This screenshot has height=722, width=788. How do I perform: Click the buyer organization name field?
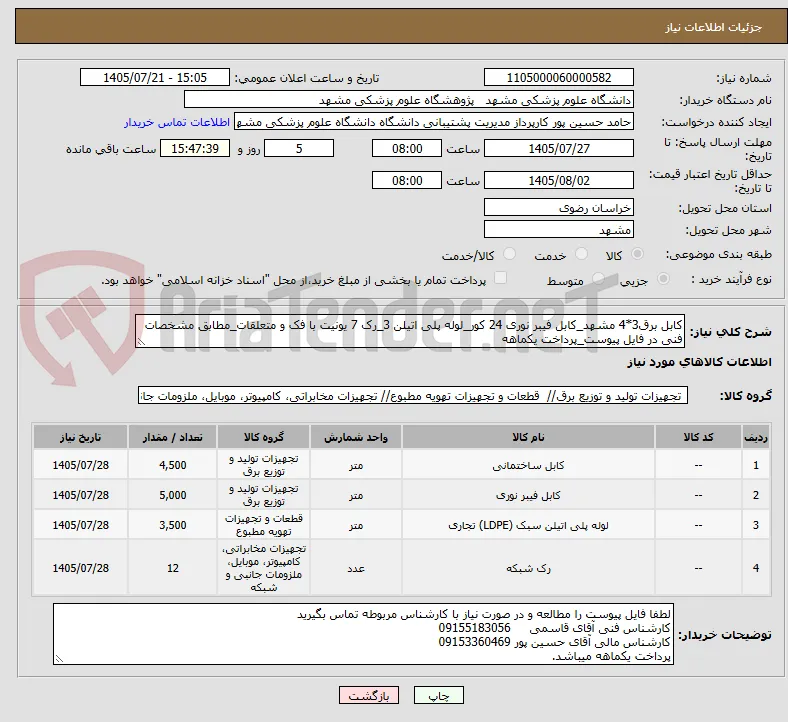click(x=409, y=100)
